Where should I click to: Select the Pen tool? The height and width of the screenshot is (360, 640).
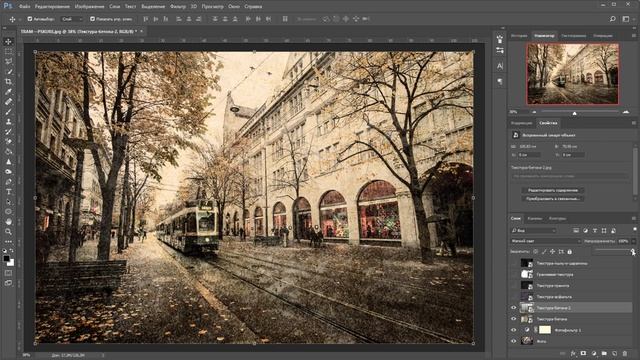[8, 182]
